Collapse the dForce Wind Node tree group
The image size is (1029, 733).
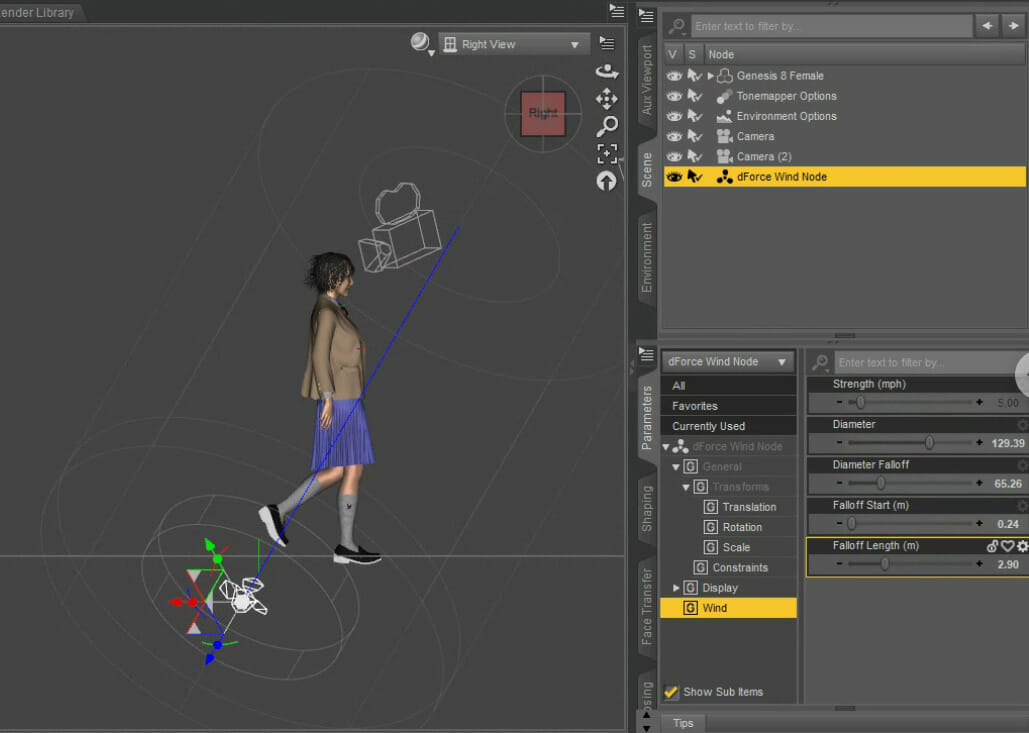click(665, 447)
